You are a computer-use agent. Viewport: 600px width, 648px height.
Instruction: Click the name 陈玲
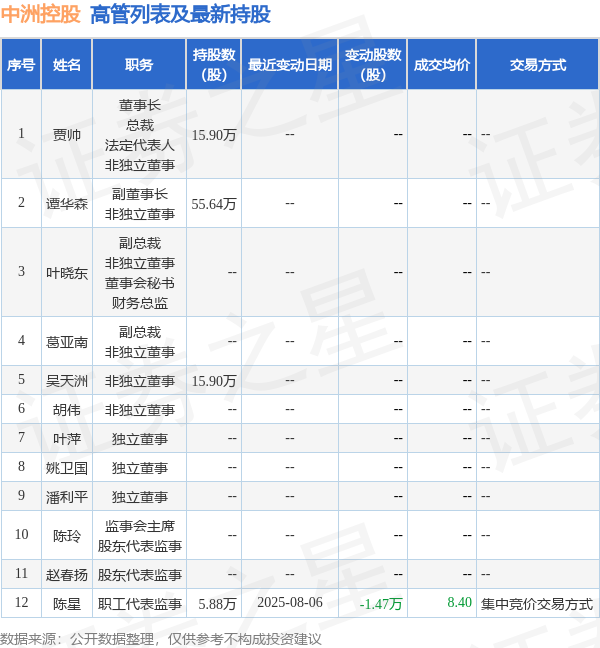[x=67, y=536]
